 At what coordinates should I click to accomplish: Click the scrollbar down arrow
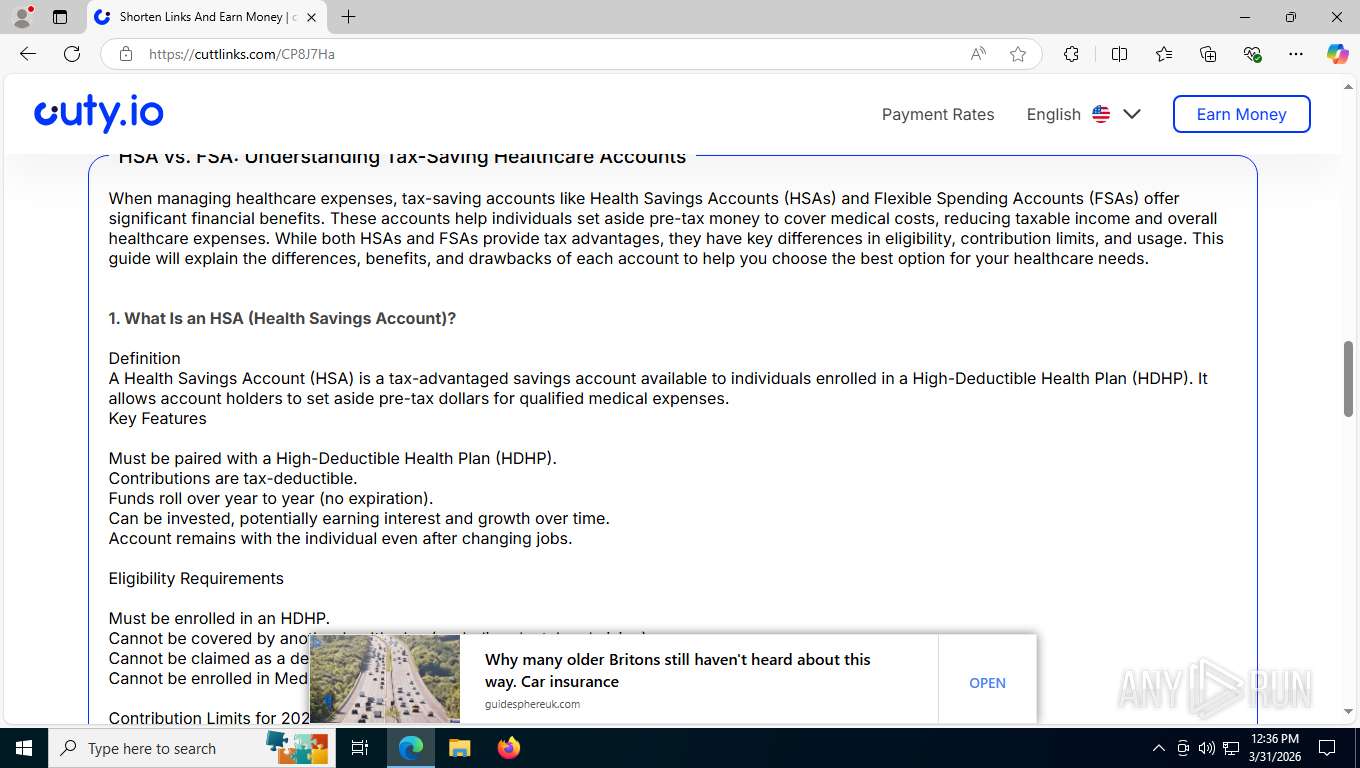point(1348,711)
